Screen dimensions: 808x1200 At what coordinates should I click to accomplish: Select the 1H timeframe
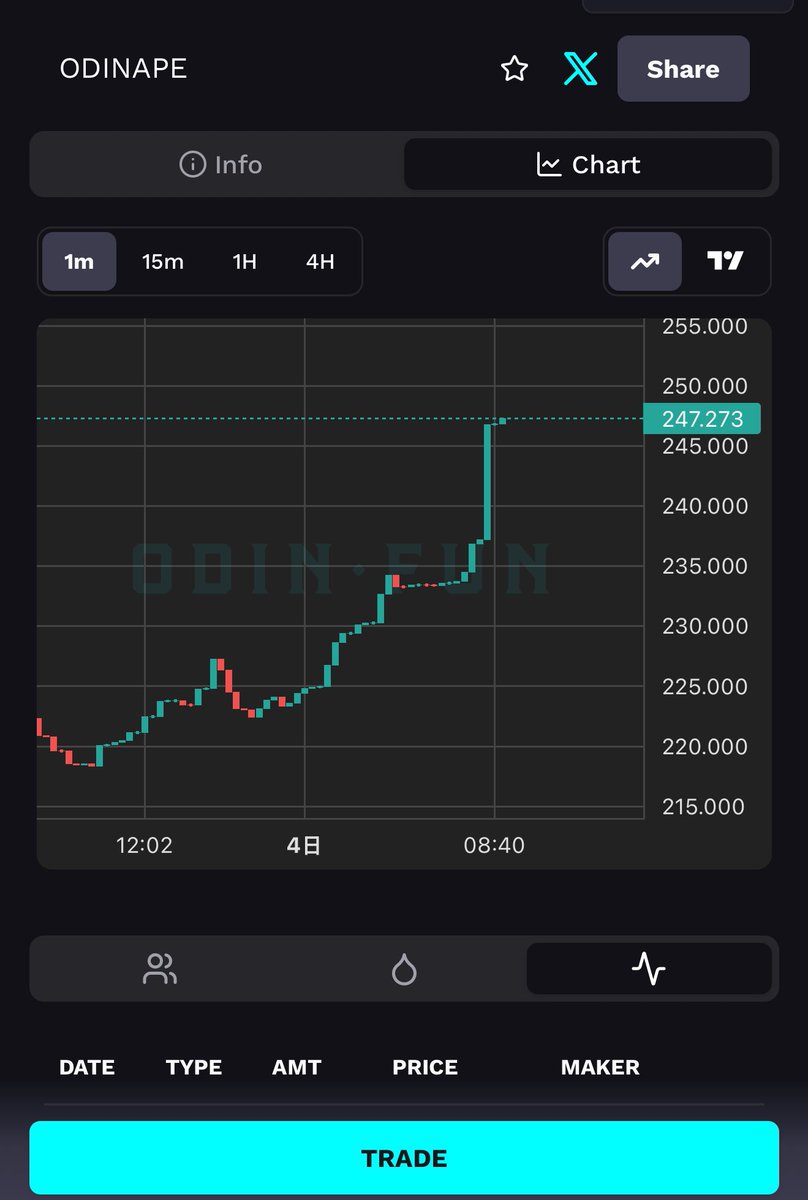tap(245, 262)
